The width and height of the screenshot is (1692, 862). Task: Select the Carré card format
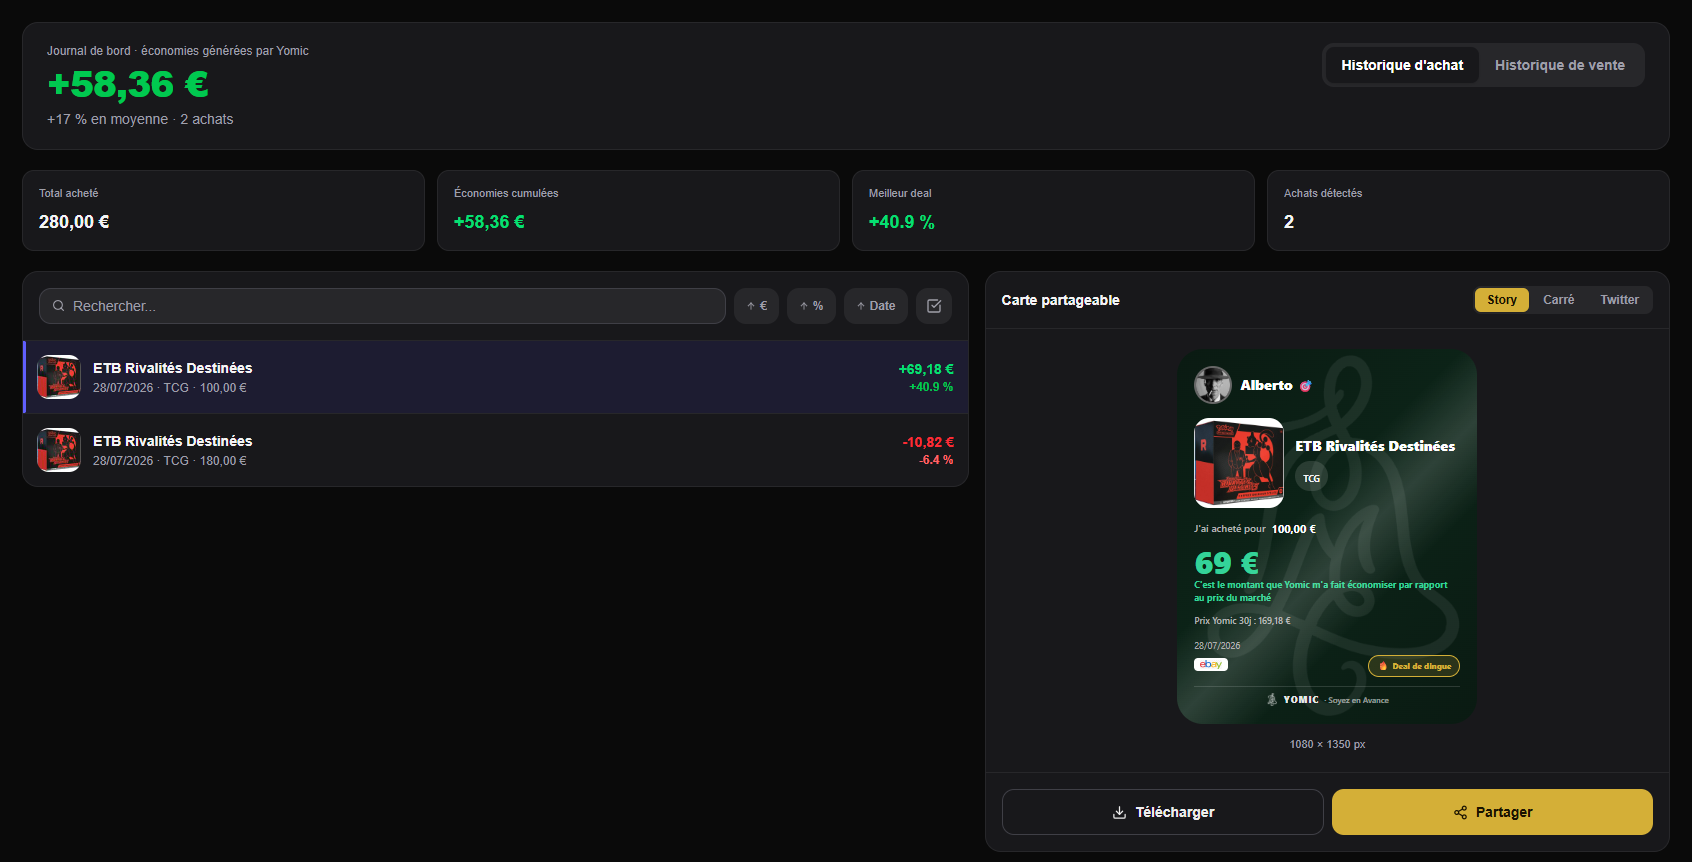pos(1558,300)
